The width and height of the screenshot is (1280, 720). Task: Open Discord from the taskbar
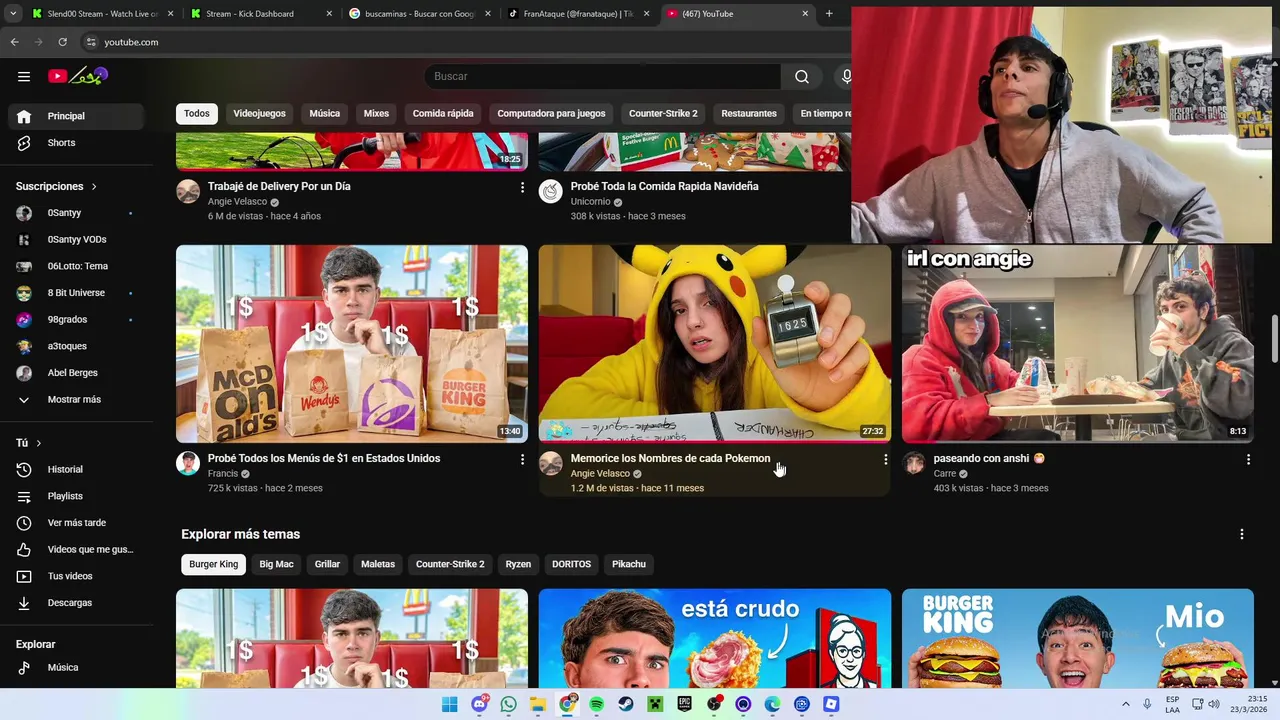[x=480, y=704]
